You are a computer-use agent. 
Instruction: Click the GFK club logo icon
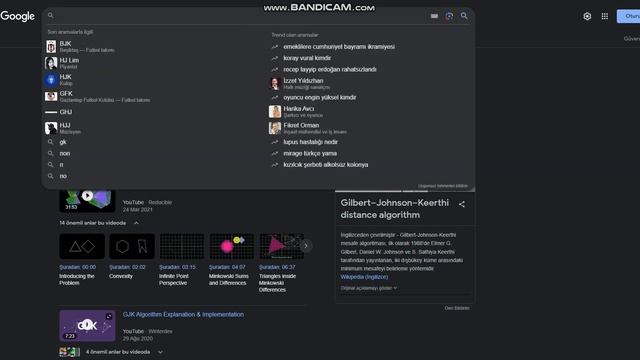(x=51, y=96)
